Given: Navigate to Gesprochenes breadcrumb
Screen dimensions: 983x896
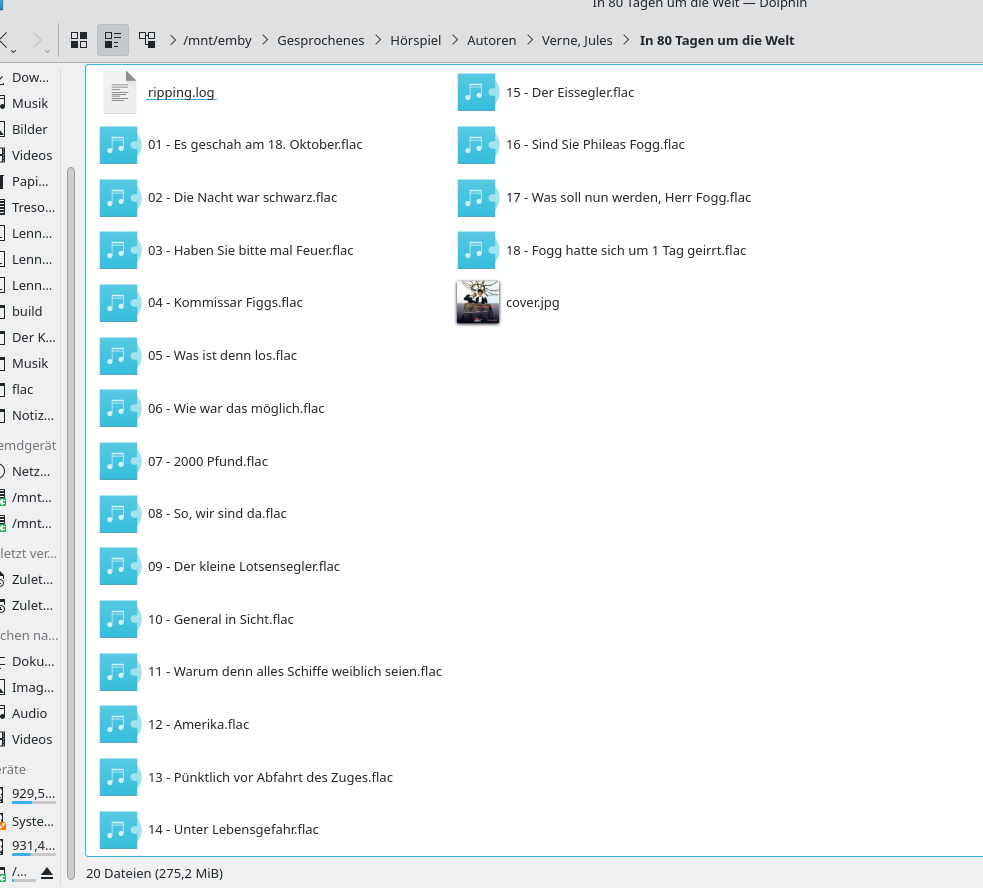Looking at the screenshot, I should 320,40.
